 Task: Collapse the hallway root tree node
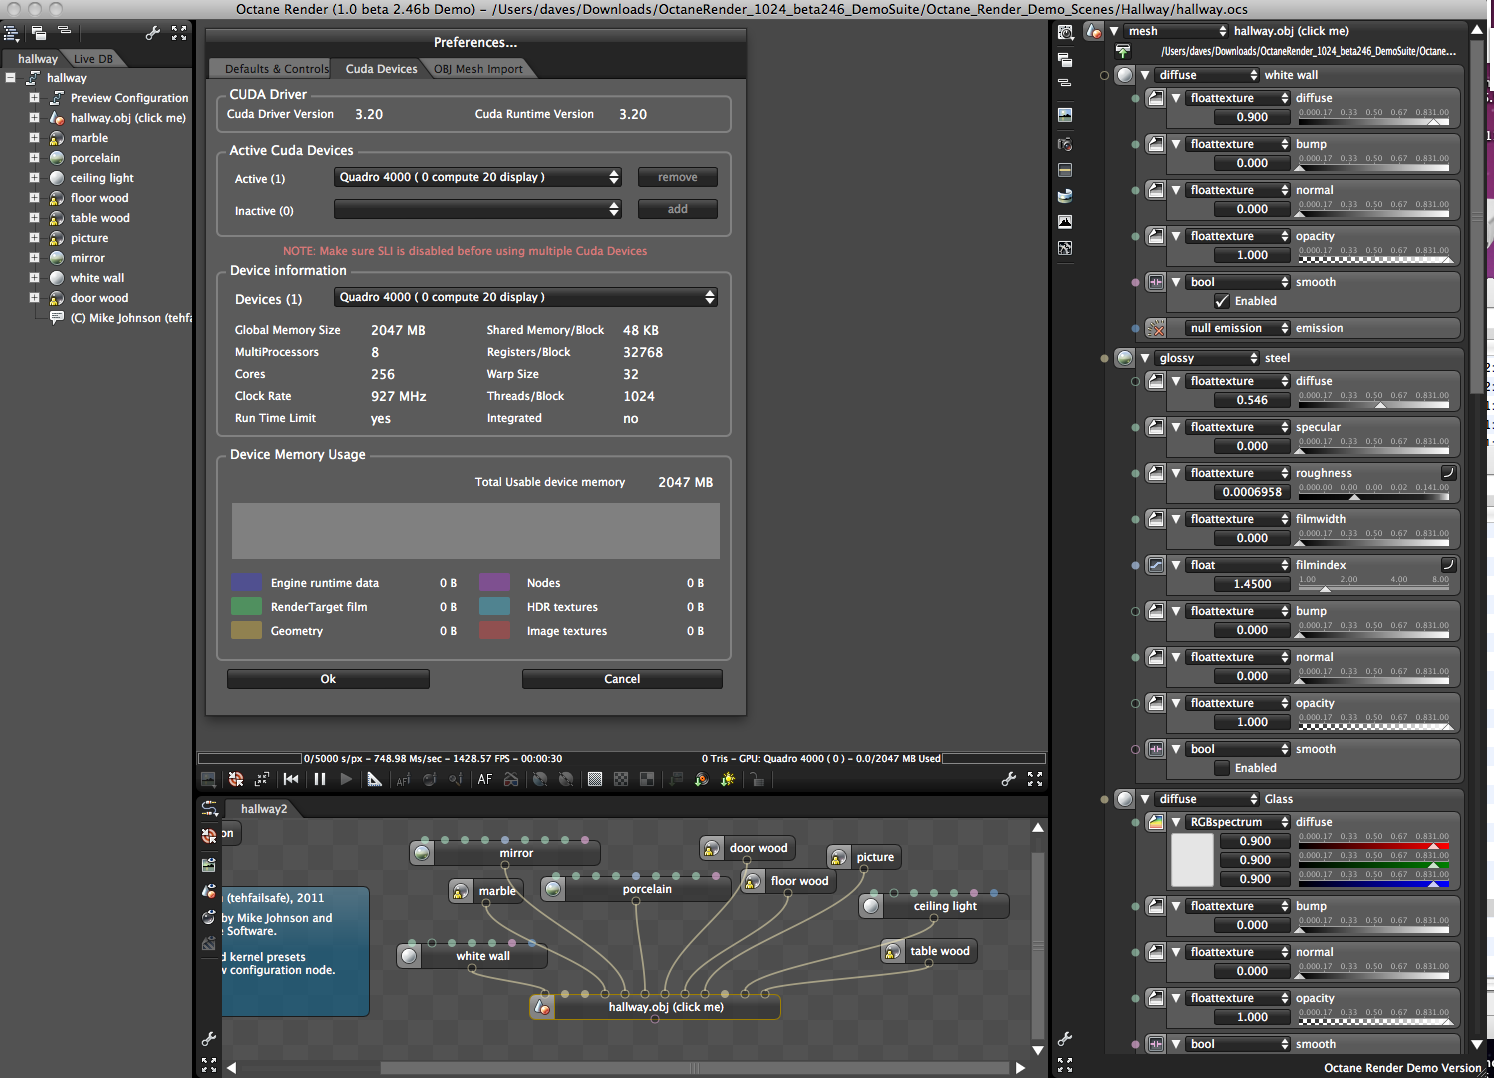pos(11,78)
